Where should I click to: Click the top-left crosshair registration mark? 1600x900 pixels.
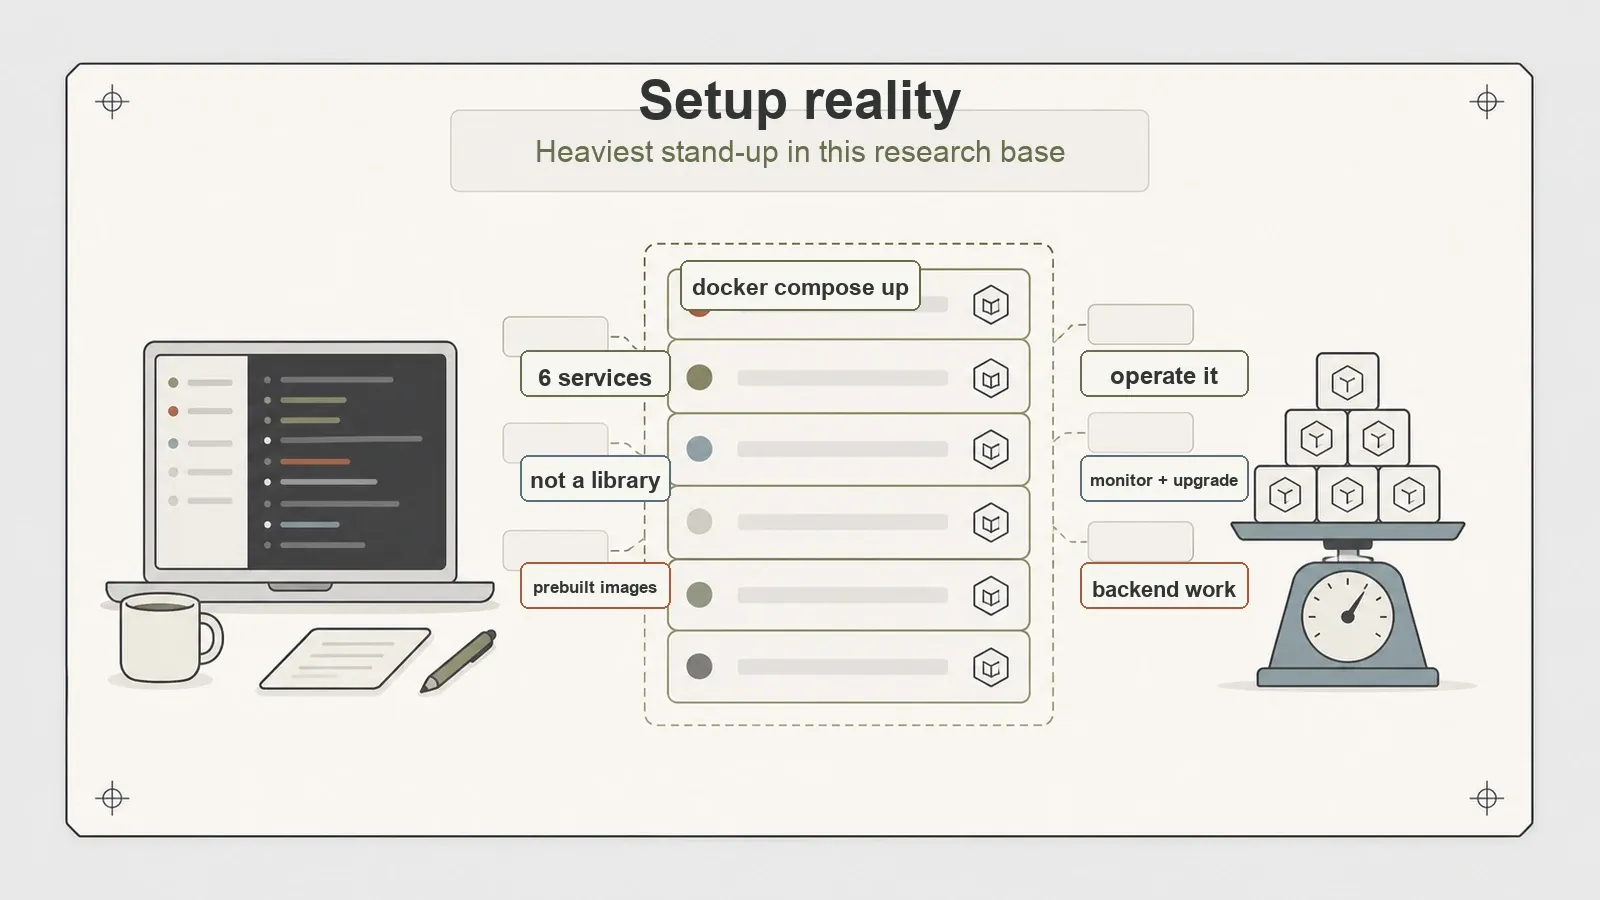112,102
